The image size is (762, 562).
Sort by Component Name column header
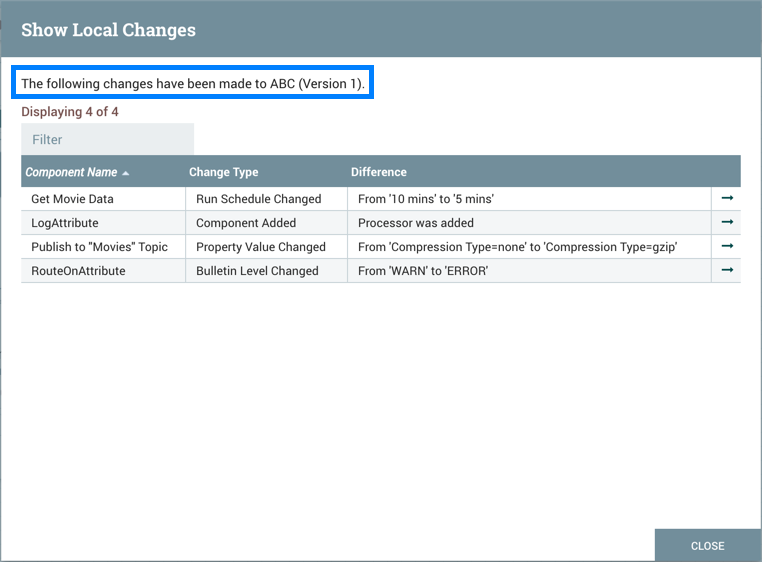(71, 172)
